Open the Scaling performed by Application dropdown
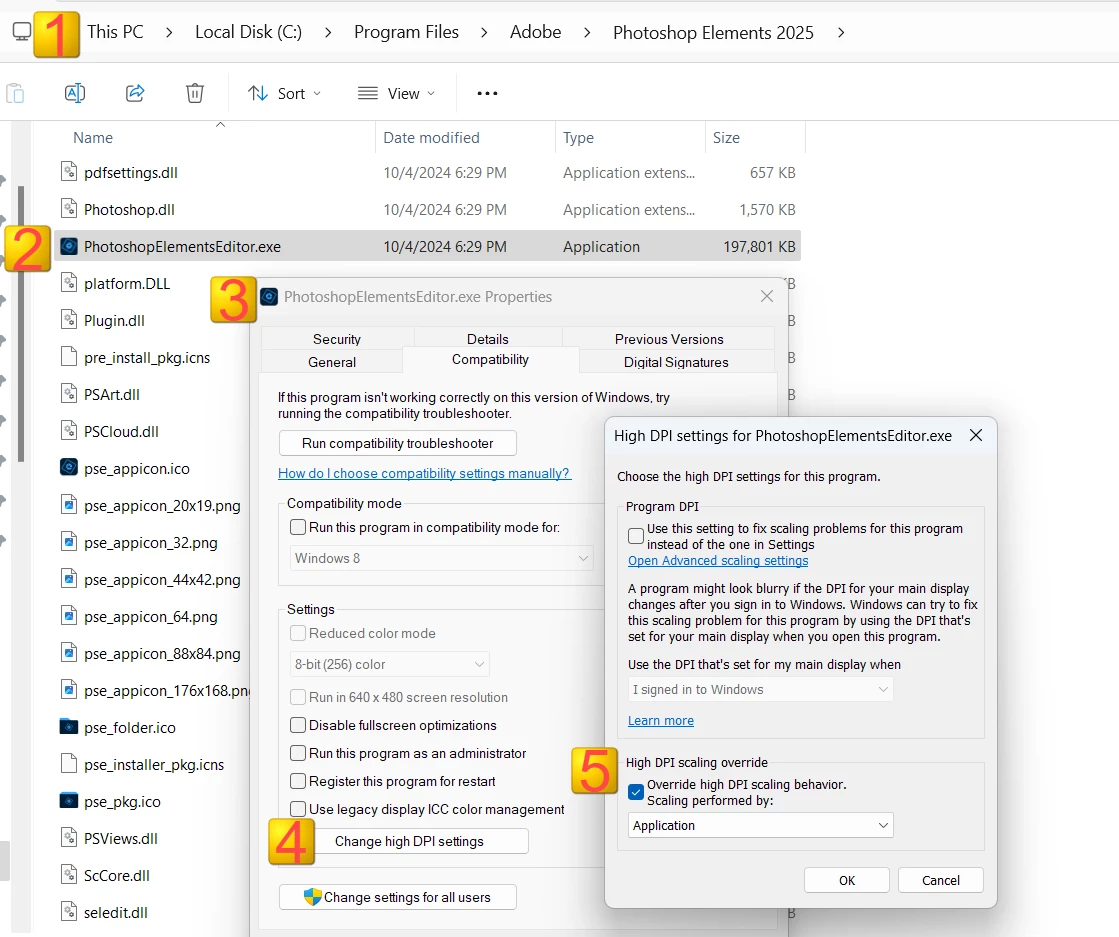The width and height of the screenshot is (1119, 937). coord(761,825)
